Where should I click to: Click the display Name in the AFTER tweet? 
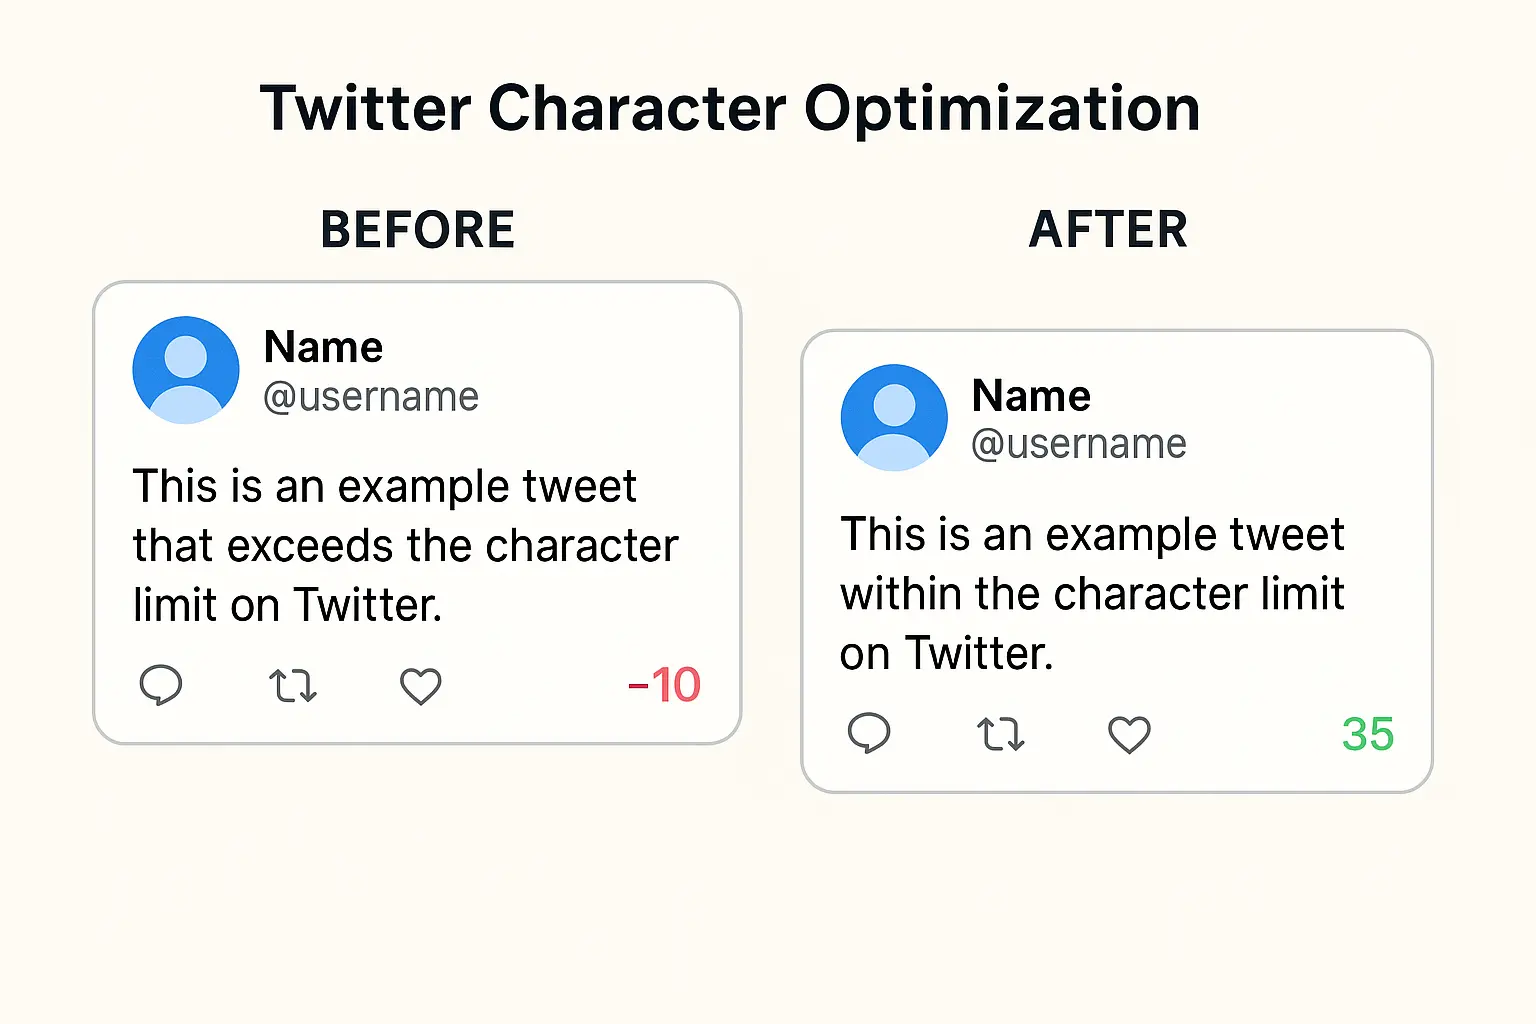(1031, 396)
